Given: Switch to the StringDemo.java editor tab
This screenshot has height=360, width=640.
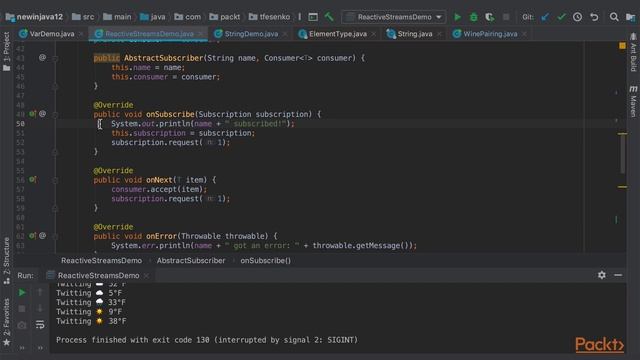Looking at the screenshot, I should click(x=251, y=34).
